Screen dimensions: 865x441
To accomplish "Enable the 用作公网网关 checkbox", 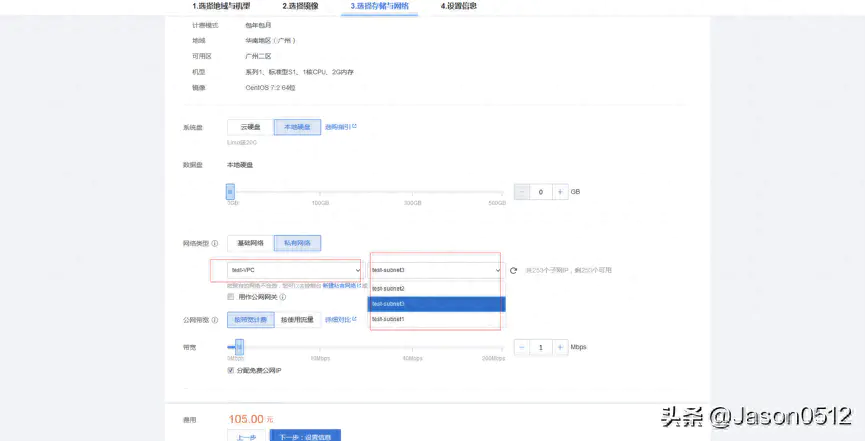I will pos(231,297).
